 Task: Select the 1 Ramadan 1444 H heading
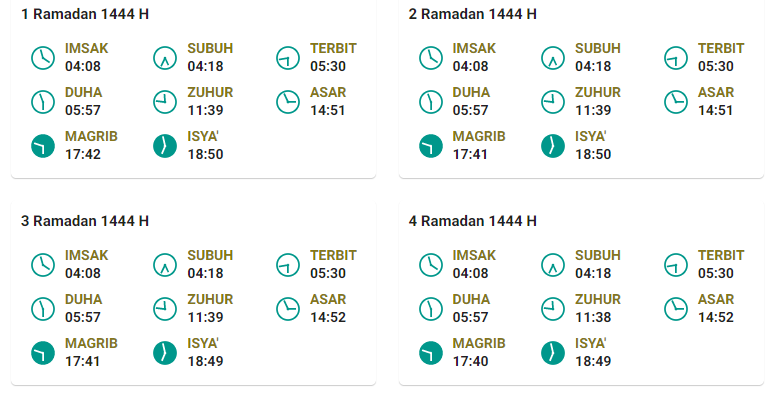click(x=85, y=14)
